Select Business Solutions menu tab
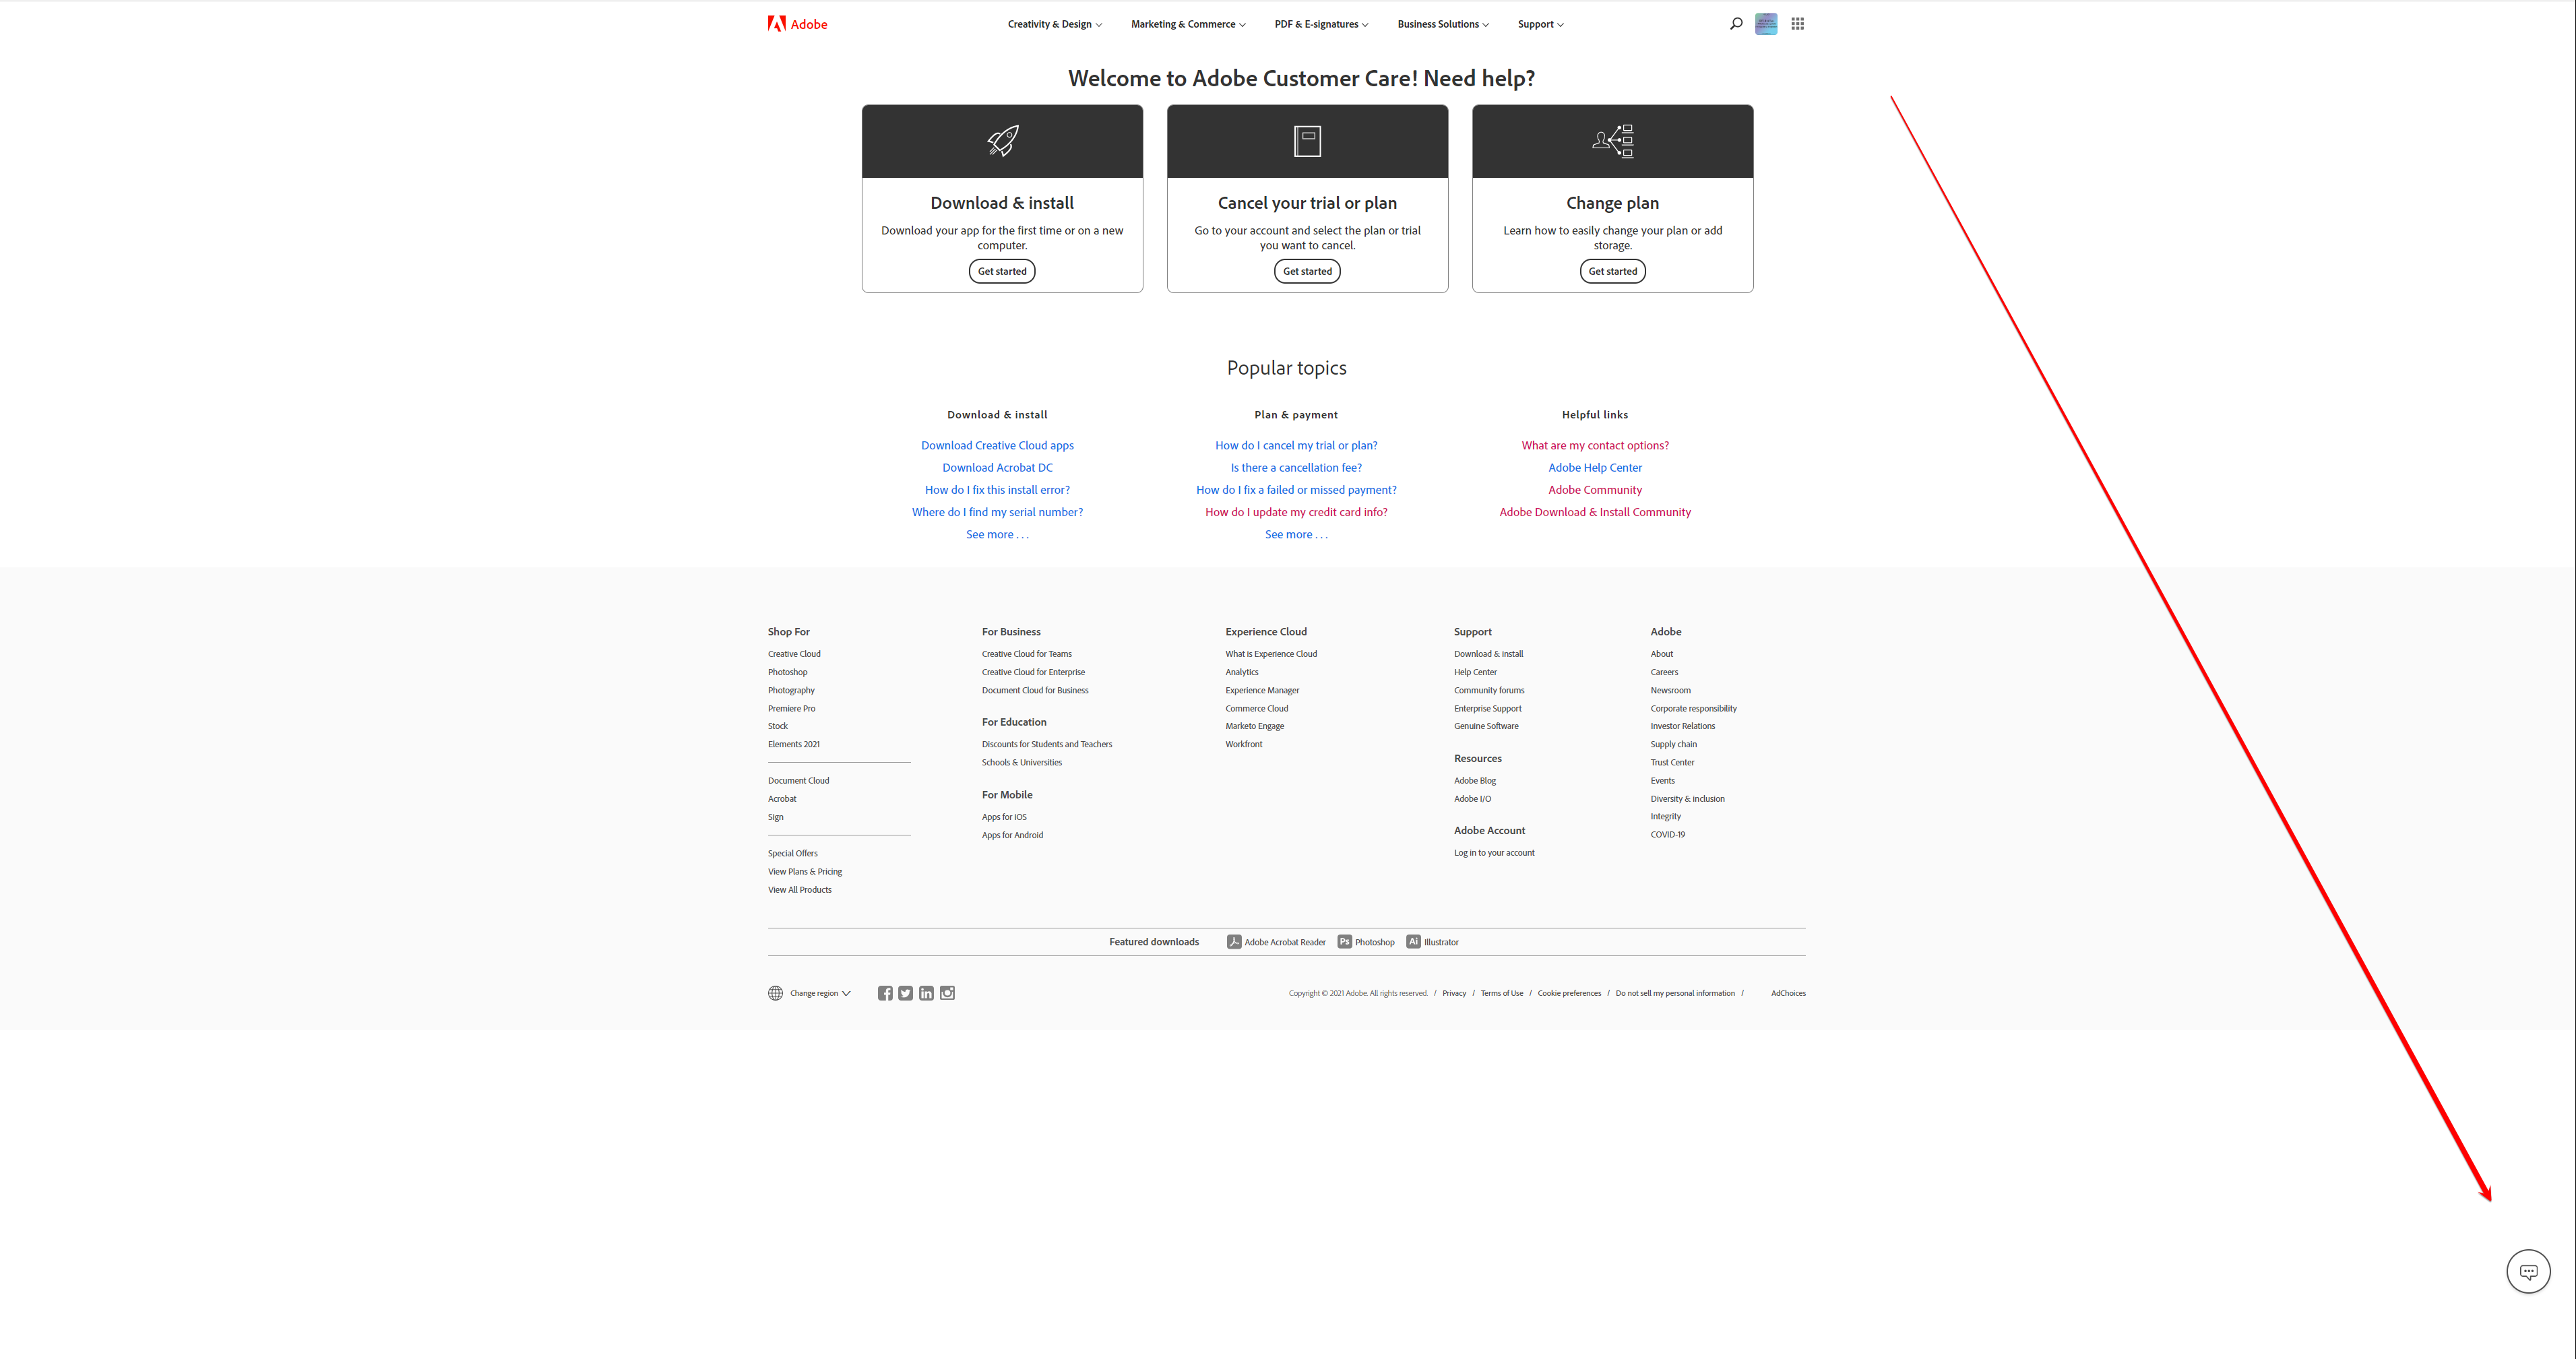 pos(1441,24)
